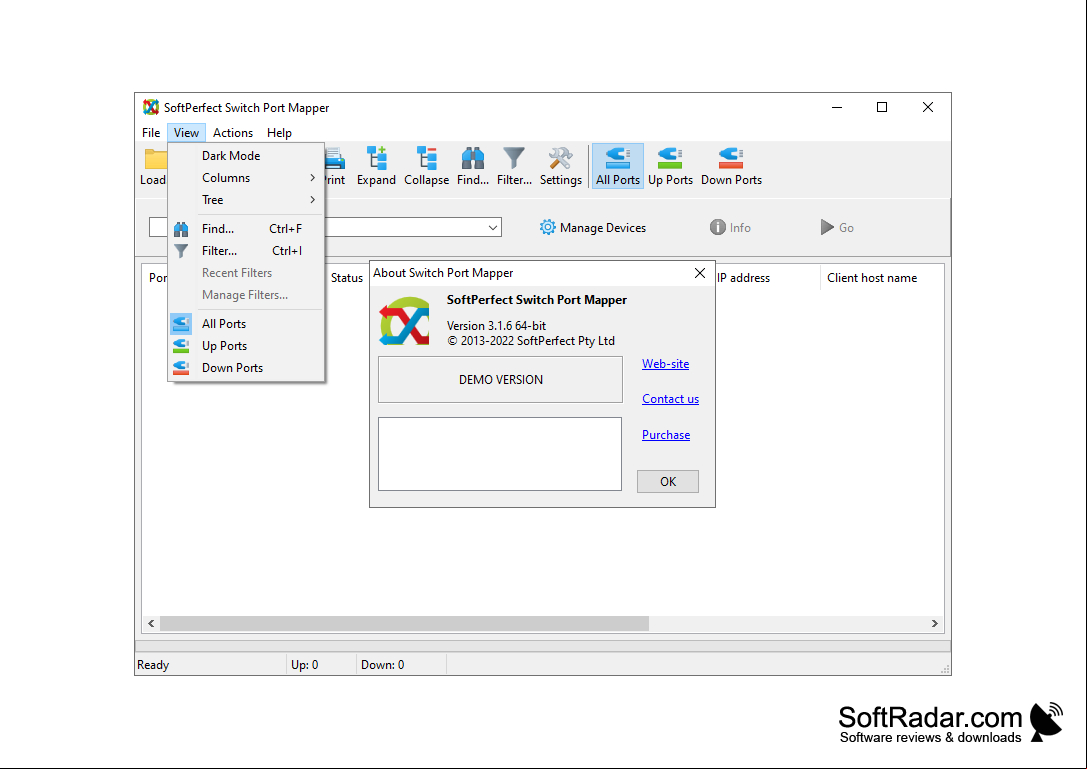Click the Down Ports icon in View menu
Image resolution: width=1087 pixels, height=769 pixels.
pos(181,368)
